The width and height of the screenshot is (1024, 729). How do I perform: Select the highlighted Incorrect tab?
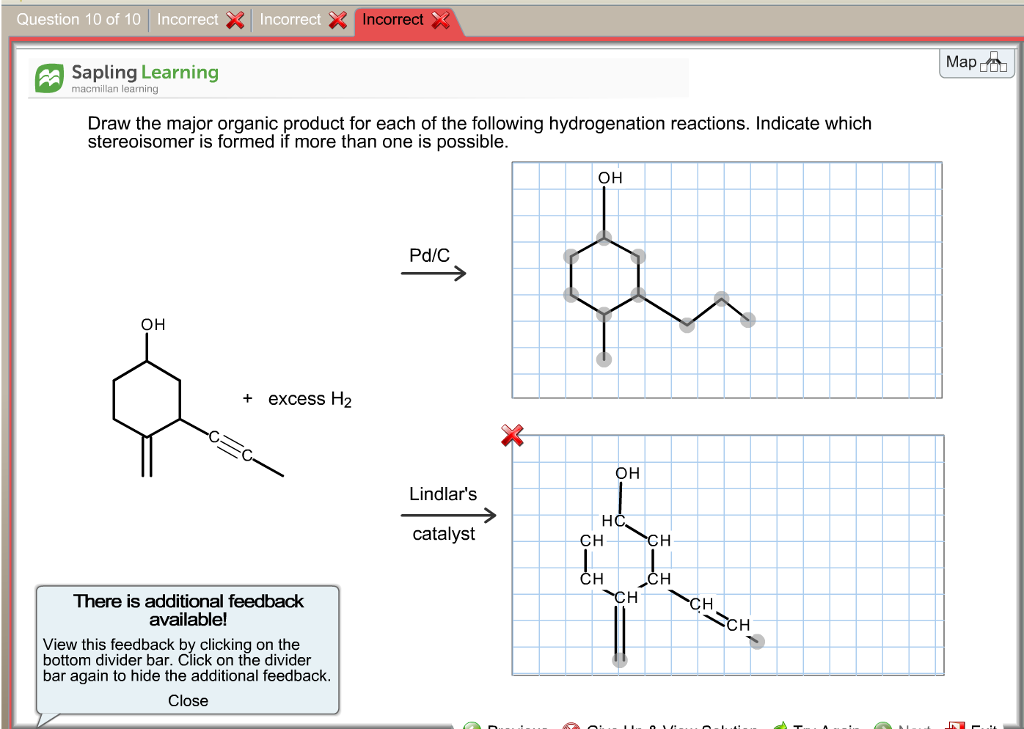[398, 18]
